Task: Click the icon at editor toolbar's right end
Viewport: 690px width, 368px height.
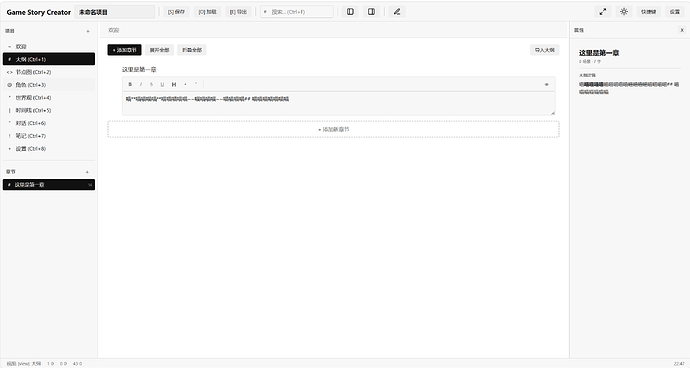Action: coord(547,84)
